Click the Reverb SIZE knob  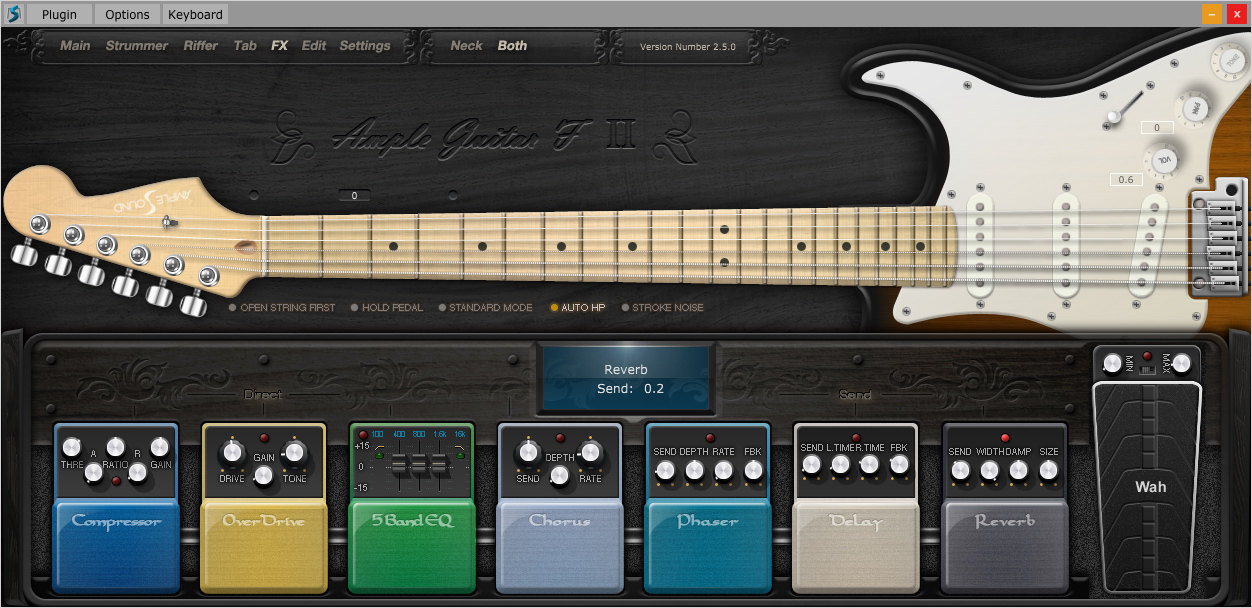tap(1047, 470)
